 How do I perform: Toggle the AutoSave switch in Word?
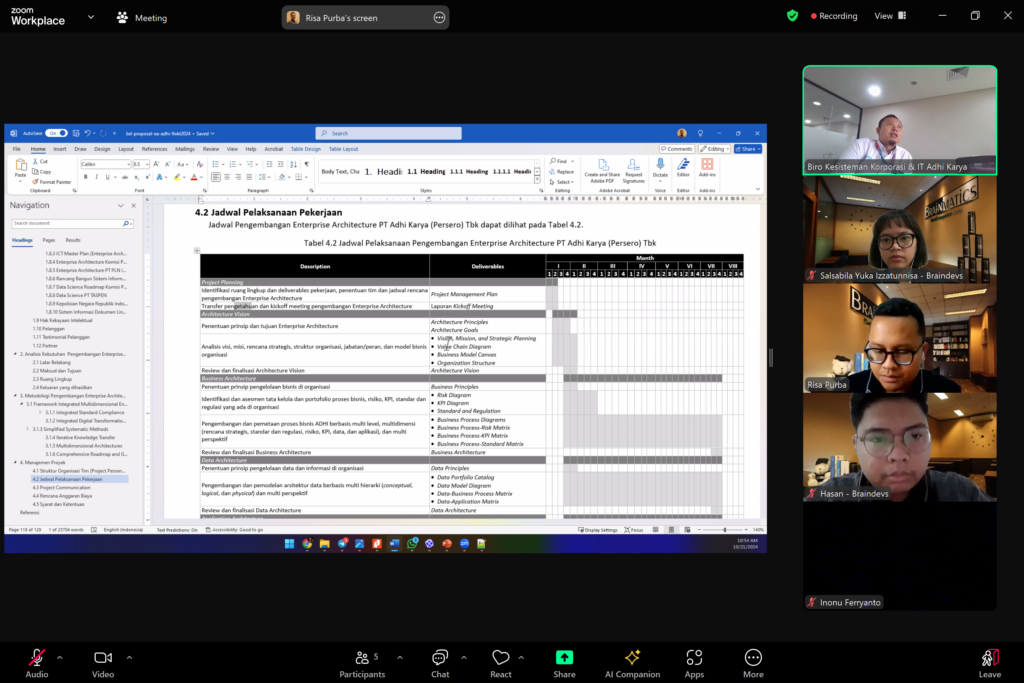click(x=57, y=133)
